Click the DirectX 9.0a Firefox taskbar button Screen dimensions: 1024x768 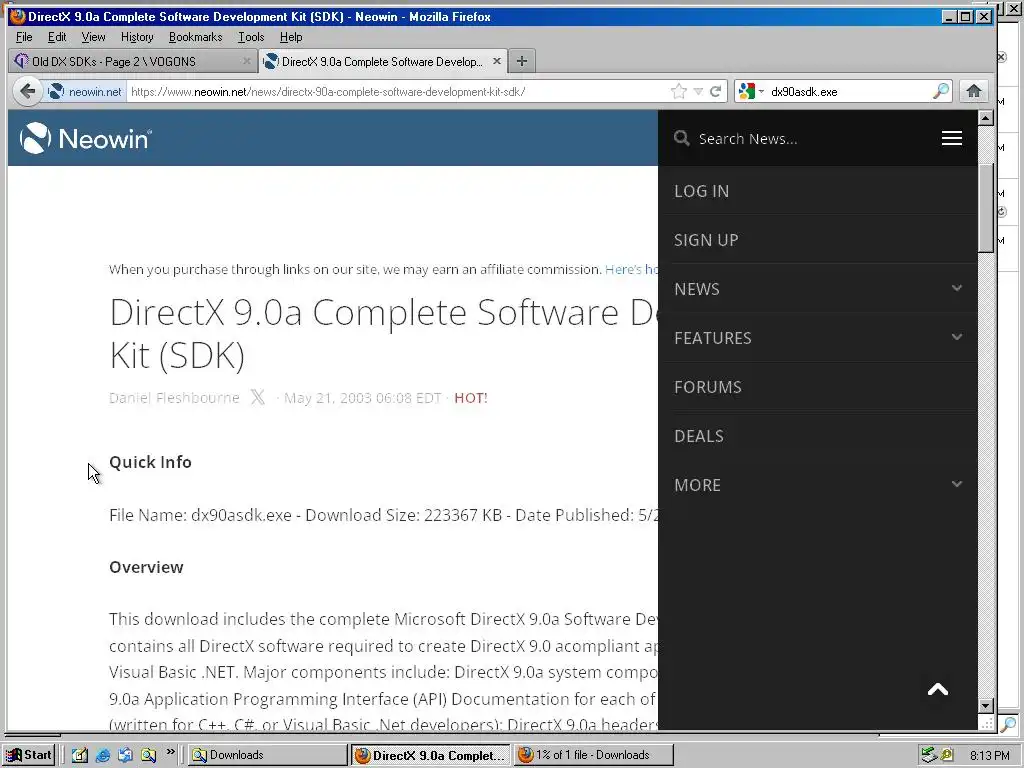click(430, 755)
